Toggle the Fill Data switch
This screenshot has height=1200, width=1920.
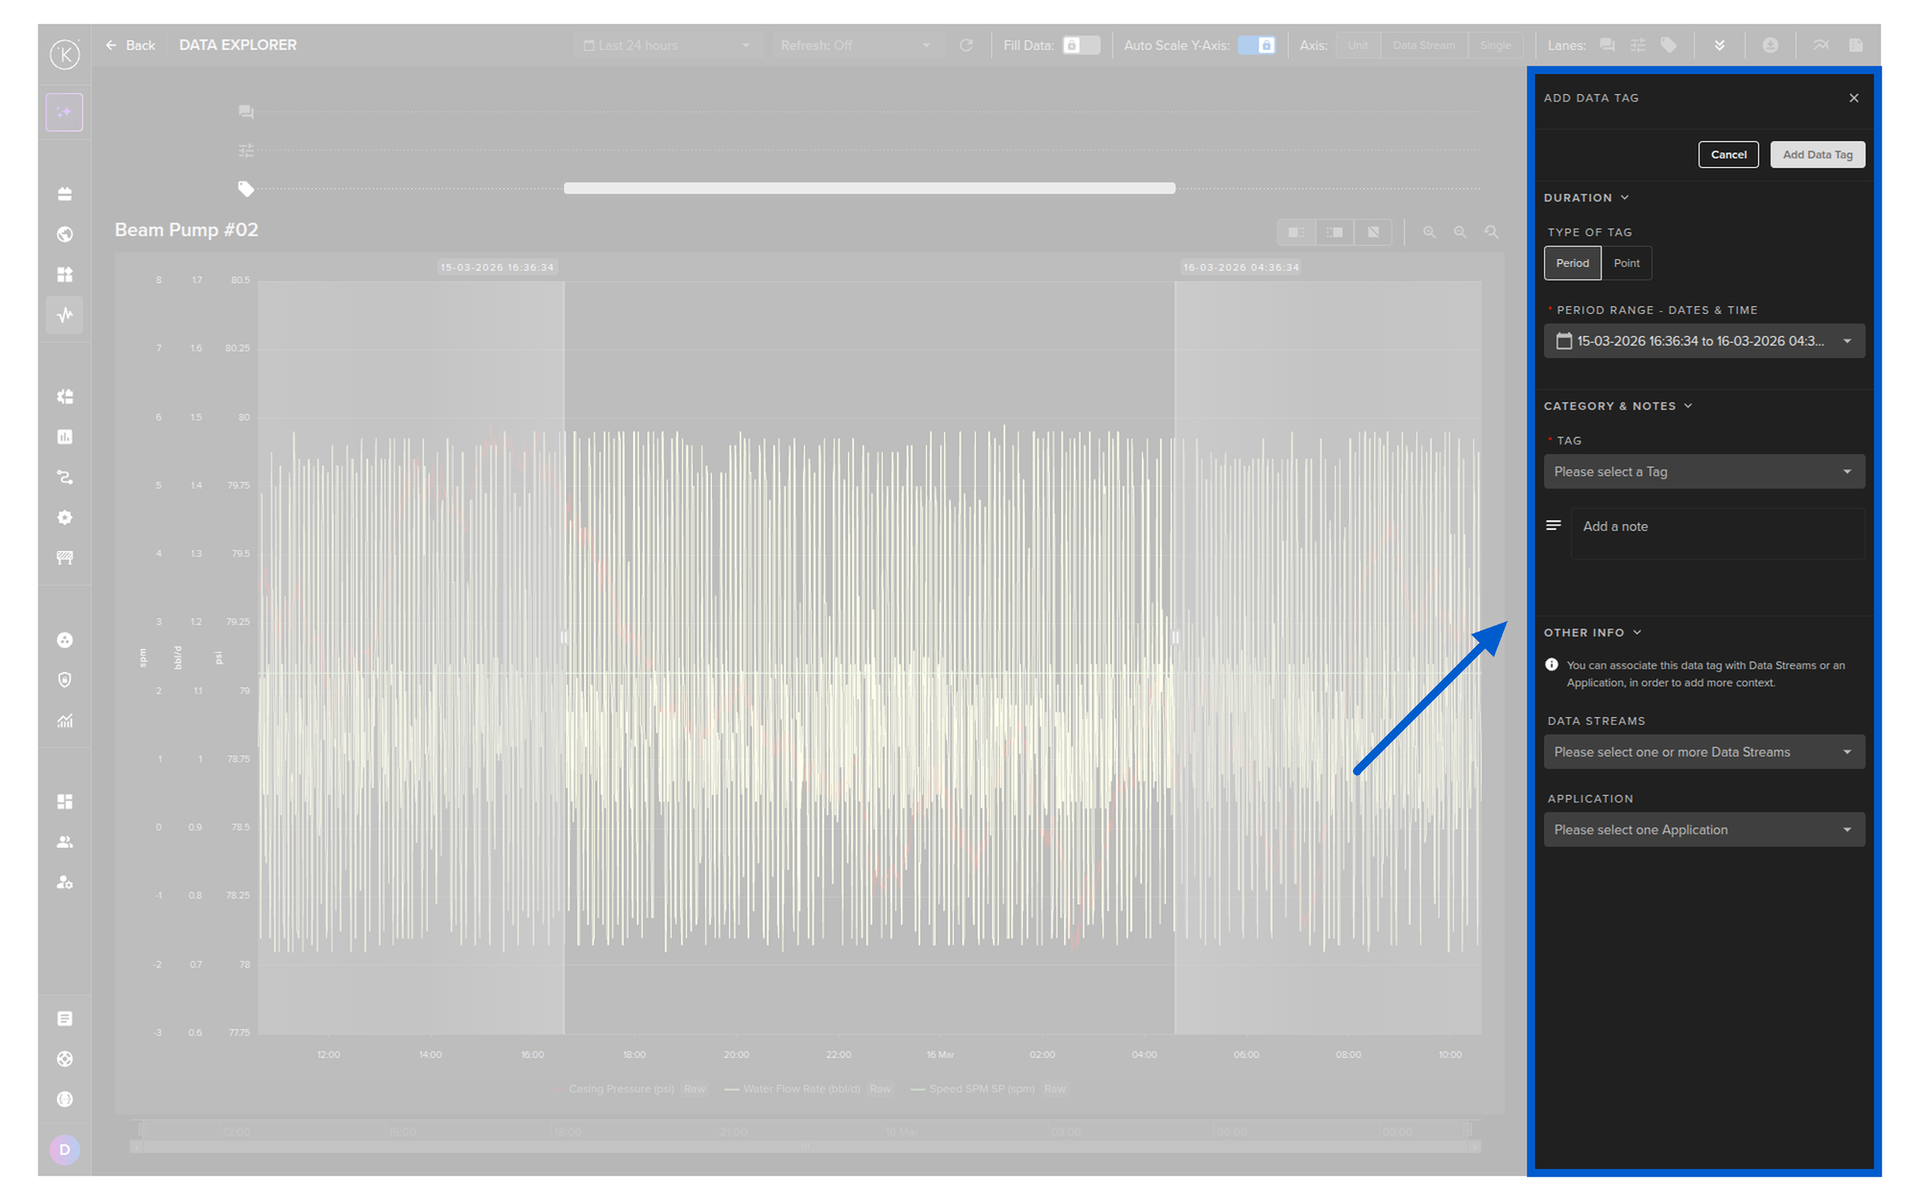pos(1080,45)
